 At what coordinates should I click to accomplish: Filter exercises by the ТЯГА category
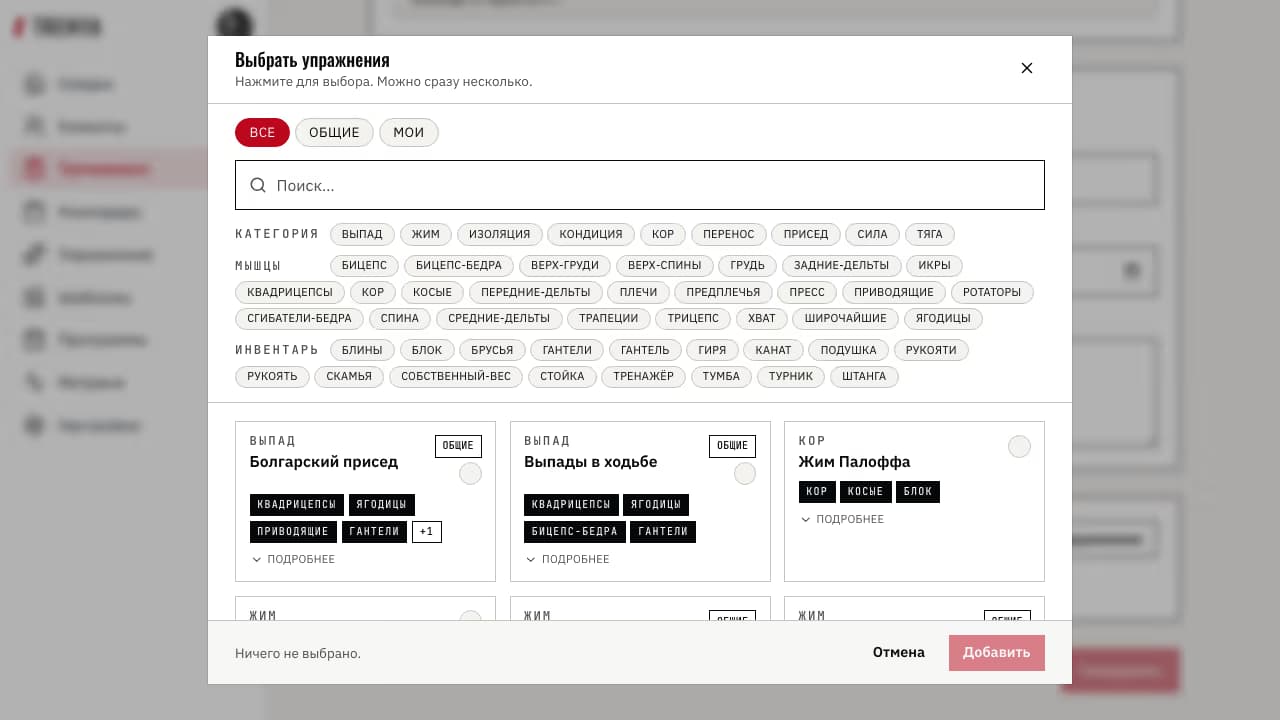(x=930, y=234)
